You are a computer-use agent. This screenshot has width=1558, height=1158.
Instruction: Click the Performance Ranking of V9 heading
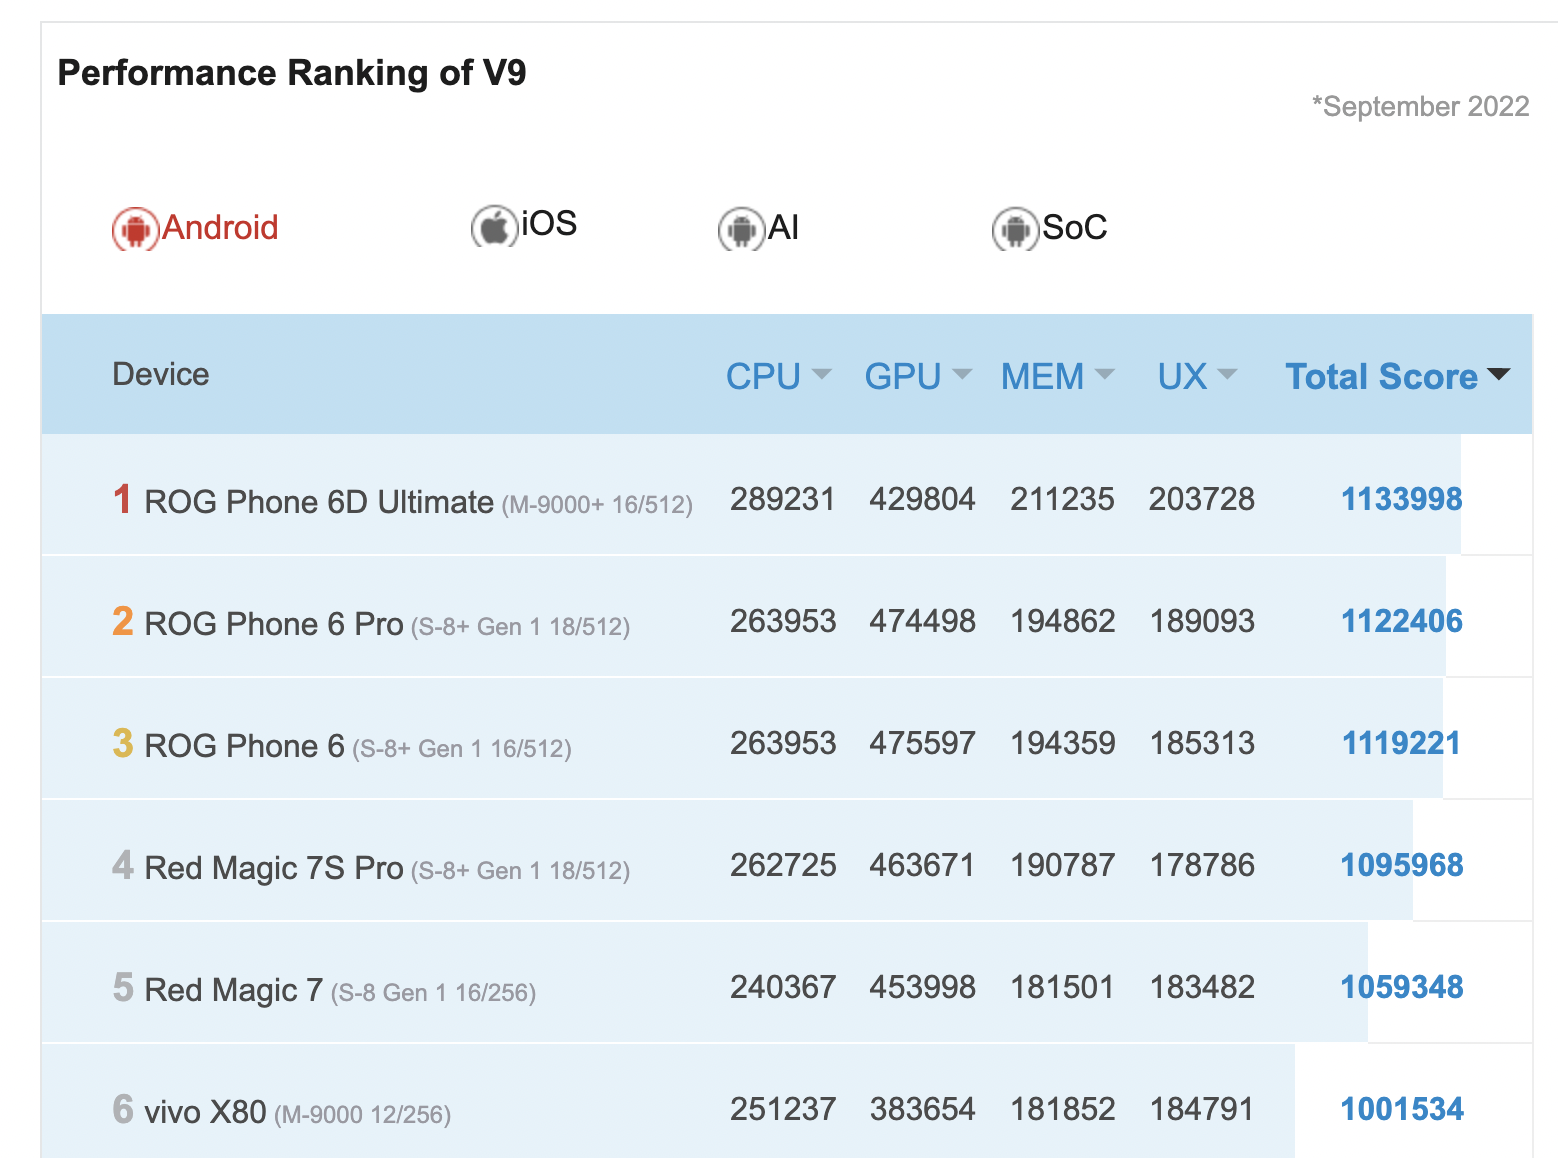[292, 73]
